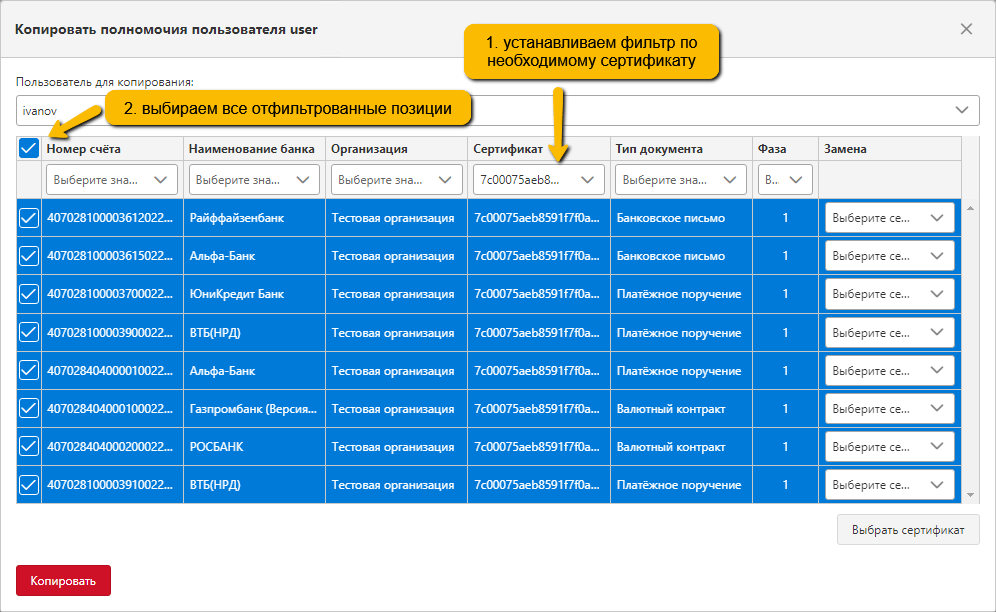
Task: Open Замена dropdown in Газпромбанк row
Action: pos(889,409)
